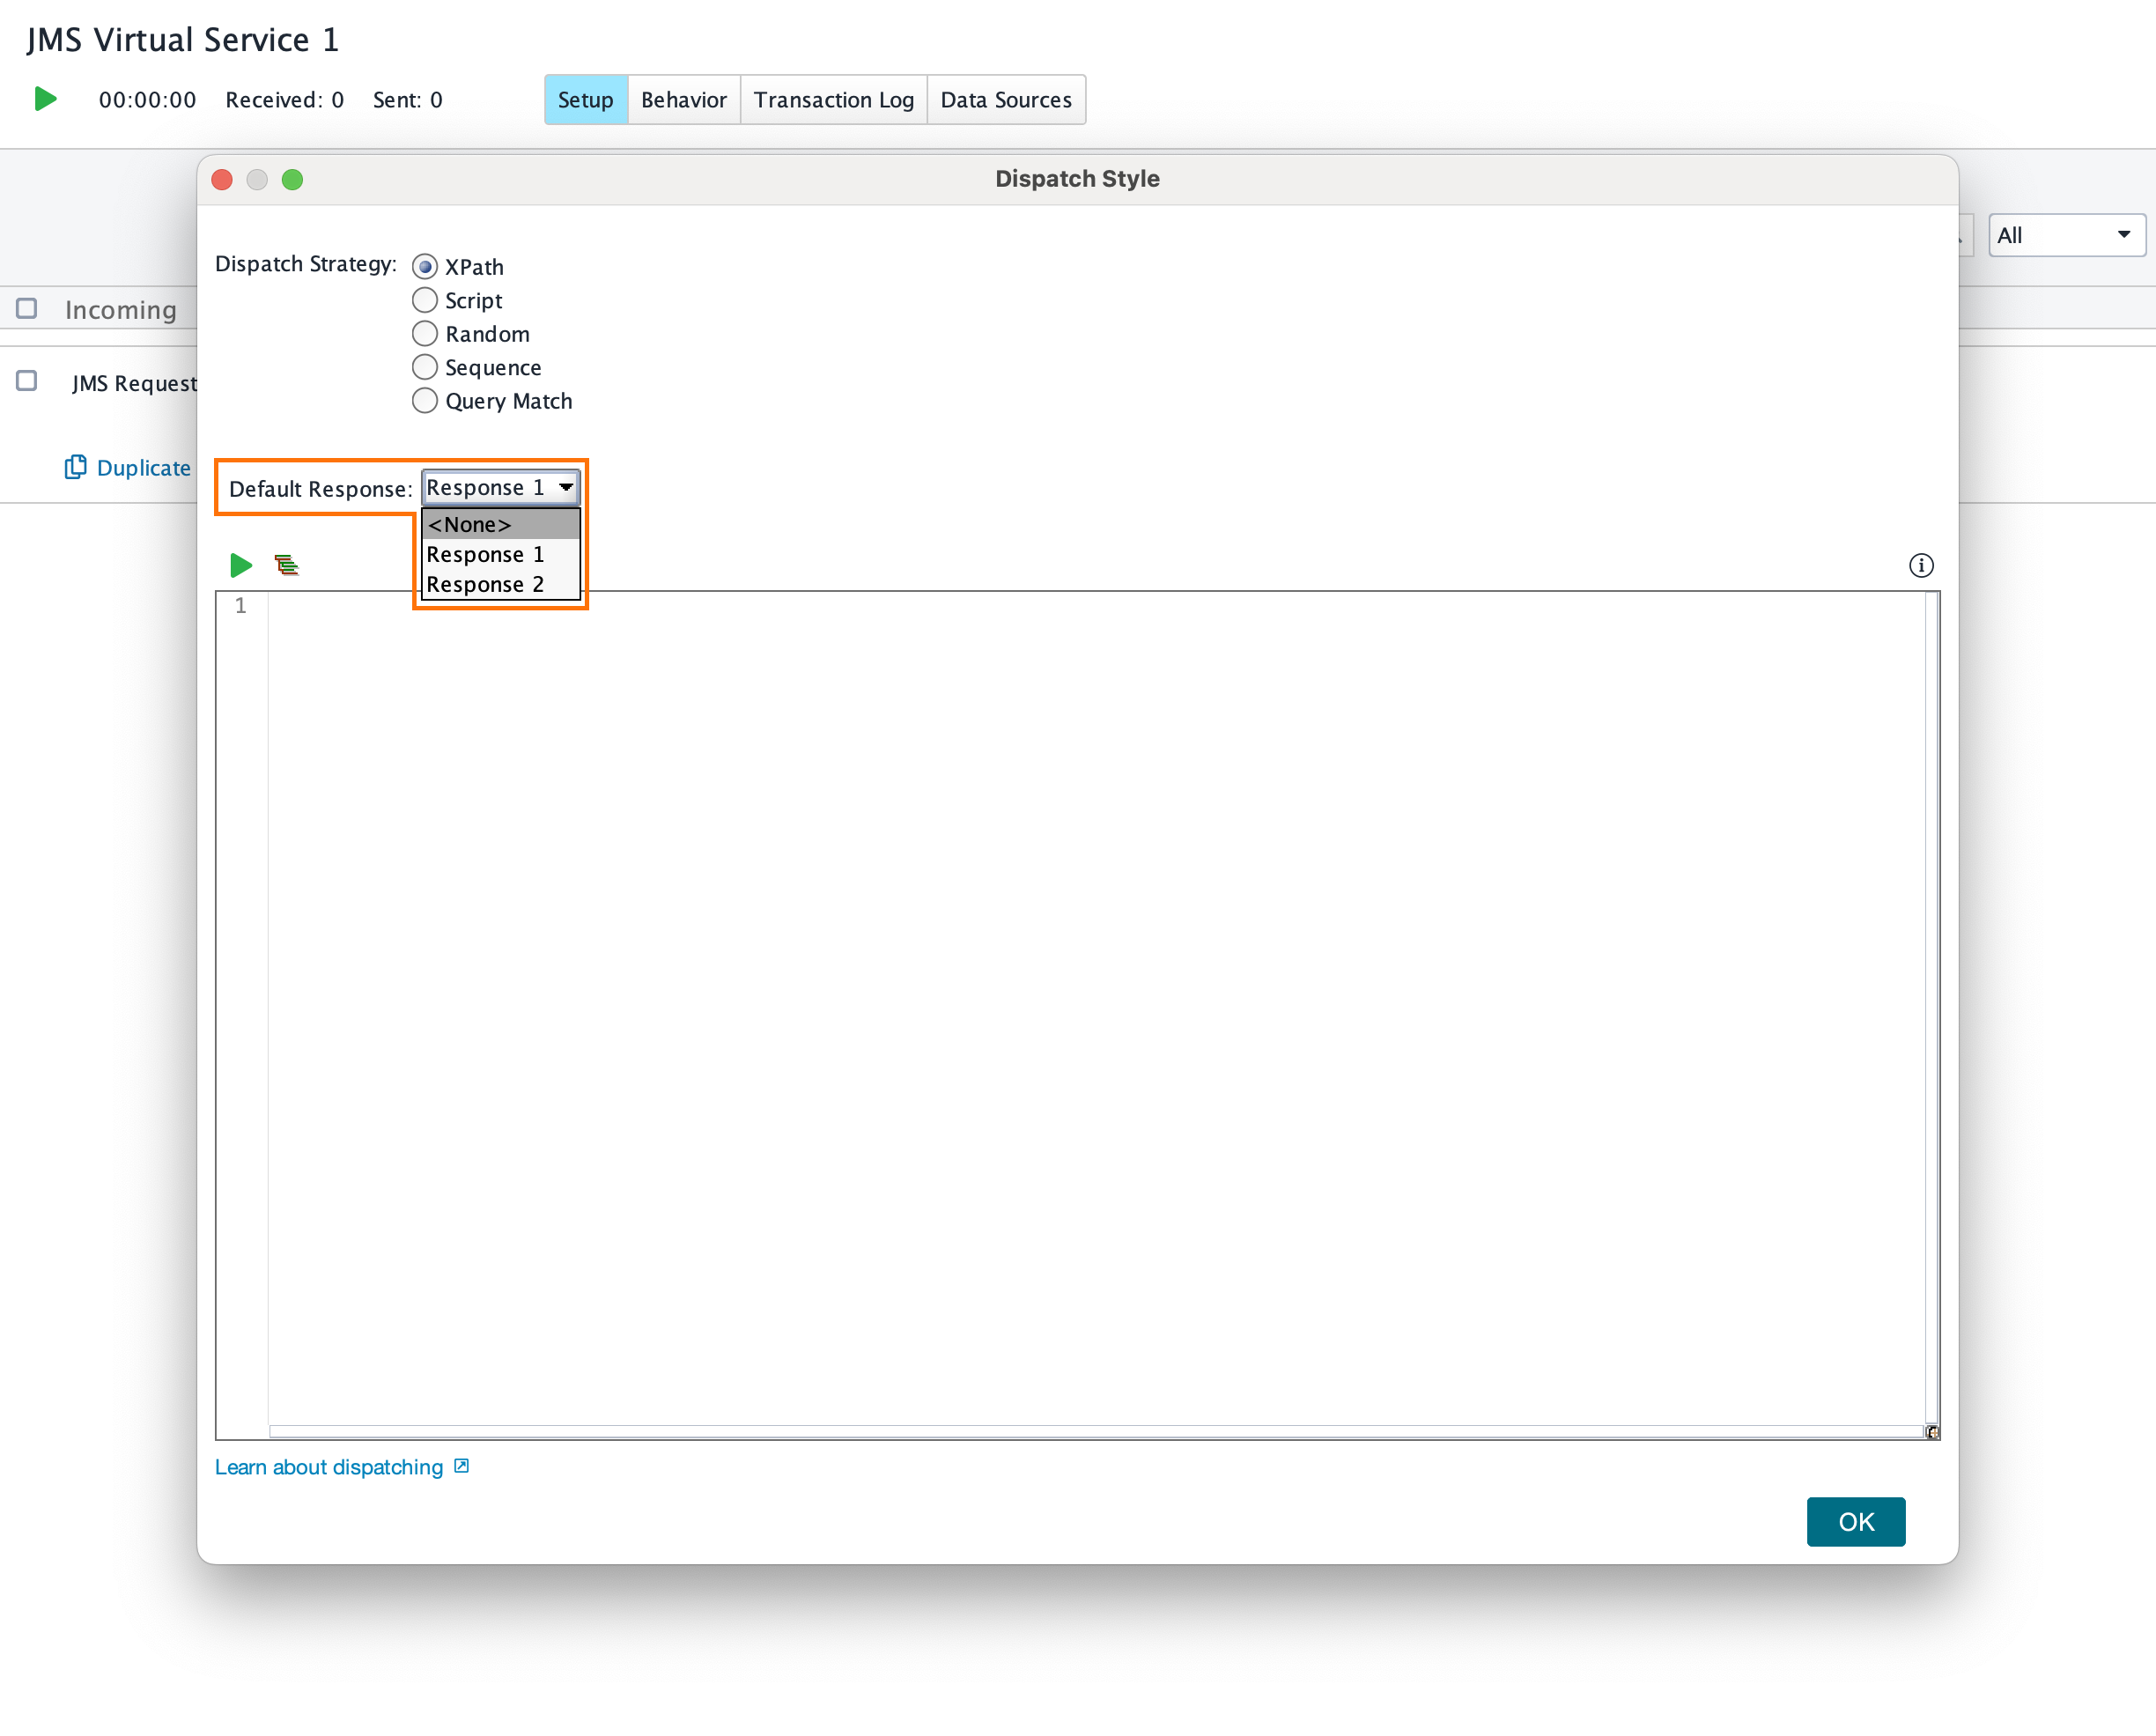2156x1736 pixels.
Task: Open the Learn about dispatching link
Action: tap(328, 1466)
